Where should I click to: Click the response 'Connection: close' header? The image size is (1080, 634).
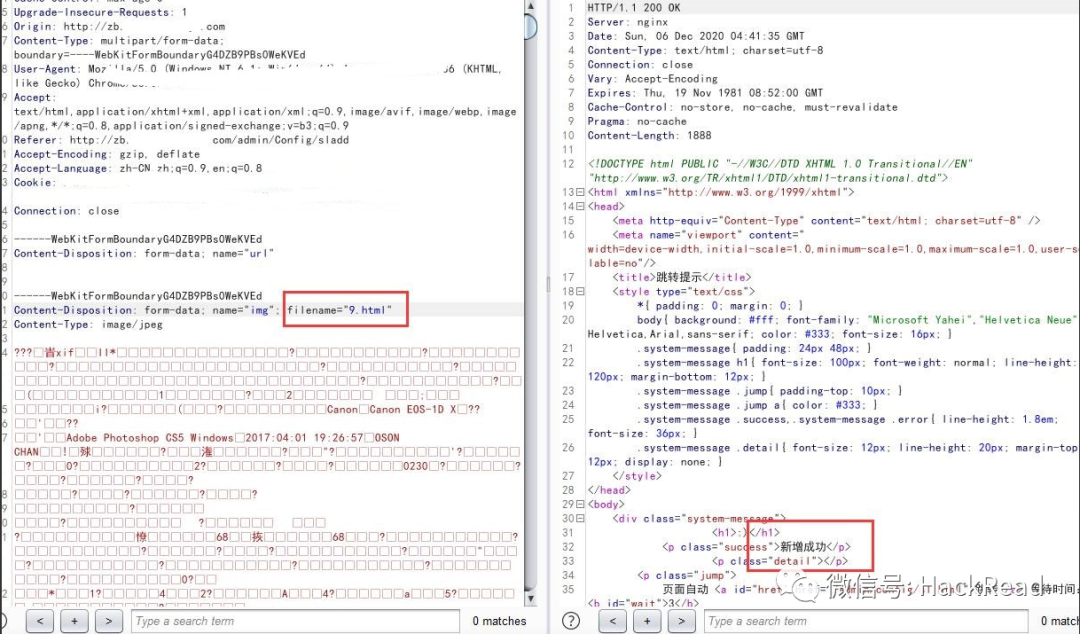pos(640,64)
